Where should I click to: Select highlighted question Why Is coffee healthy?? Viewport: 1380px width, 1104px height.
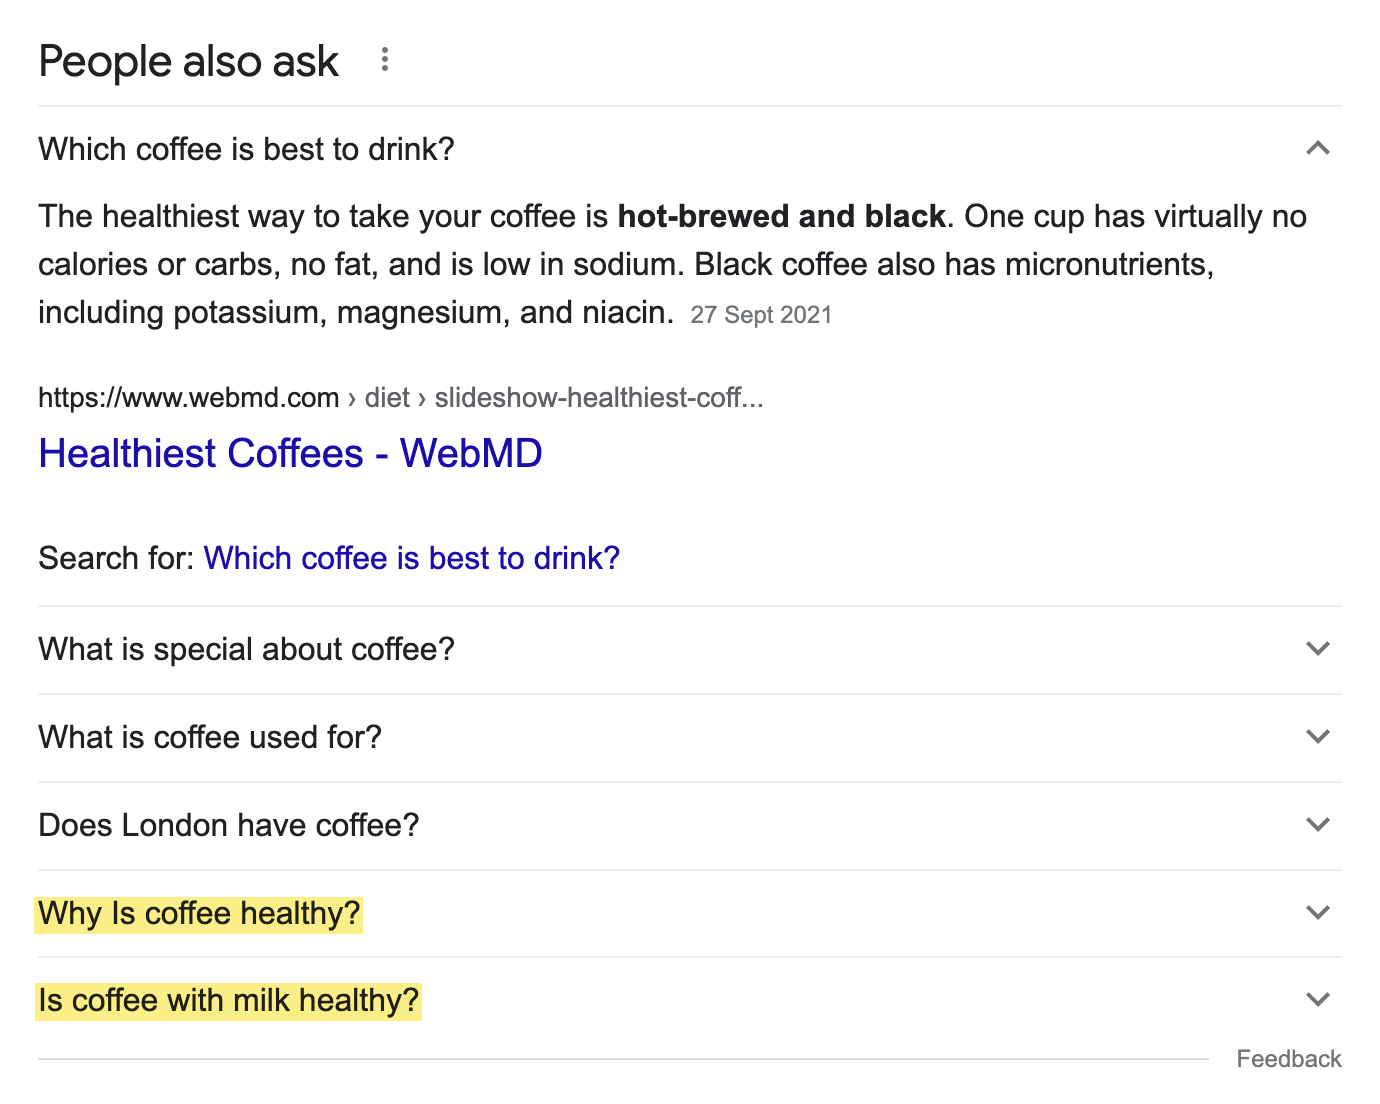199,913
